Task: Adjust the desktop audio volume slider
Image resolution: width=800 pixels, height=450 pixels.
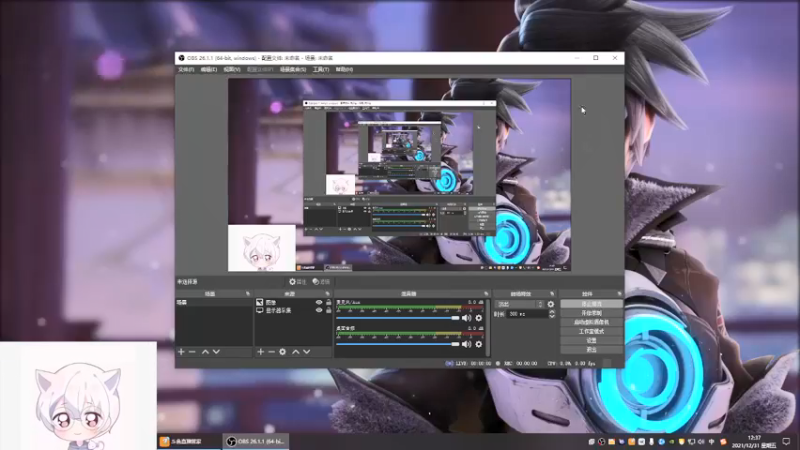Action: coord(397,344)
